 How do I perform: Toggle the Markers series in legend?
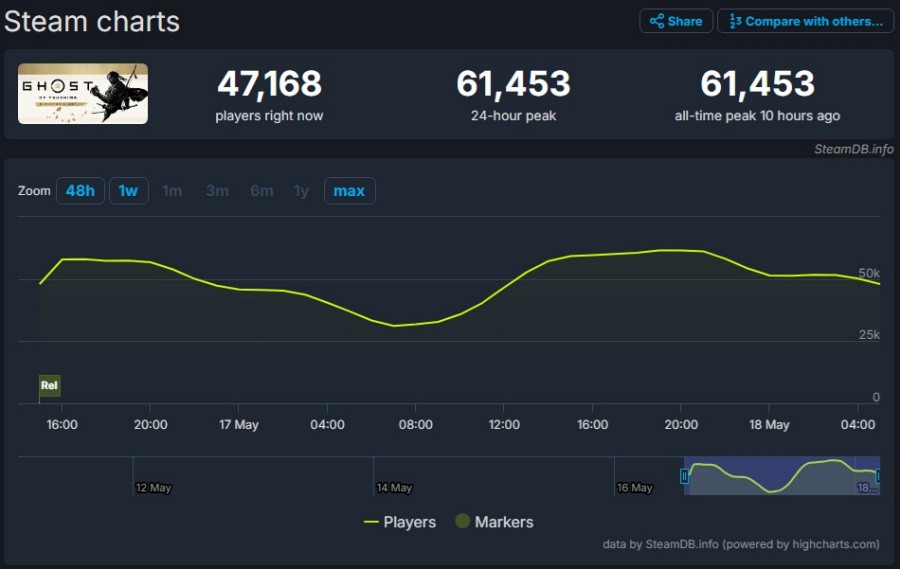494,522
